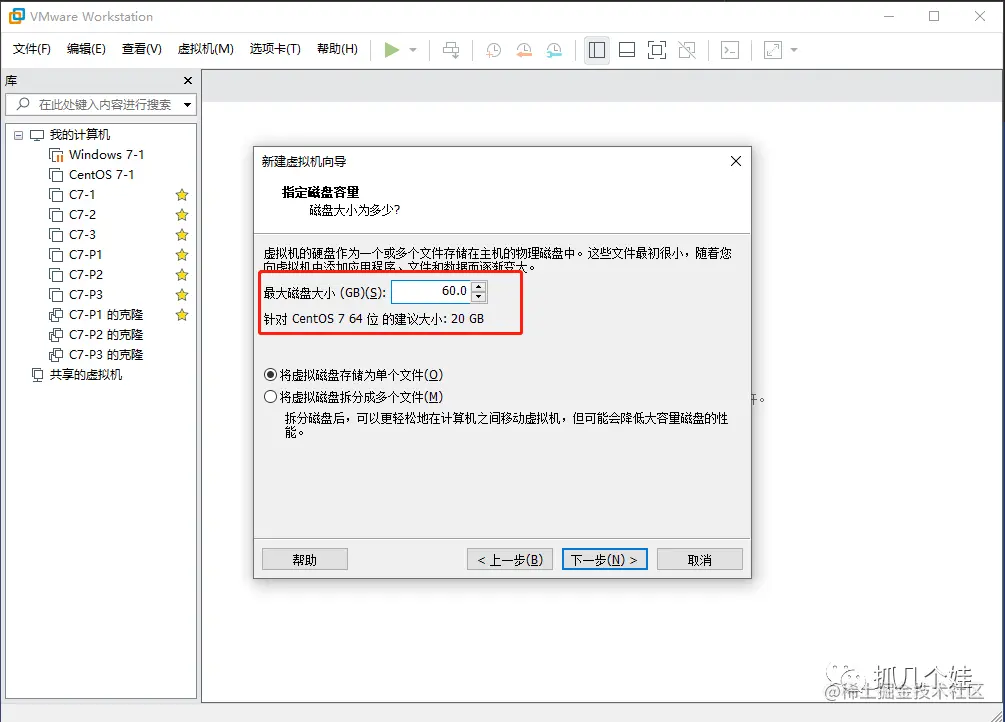
Task: Toggle favorite star for C7-P2
Action: pos(182,274)
